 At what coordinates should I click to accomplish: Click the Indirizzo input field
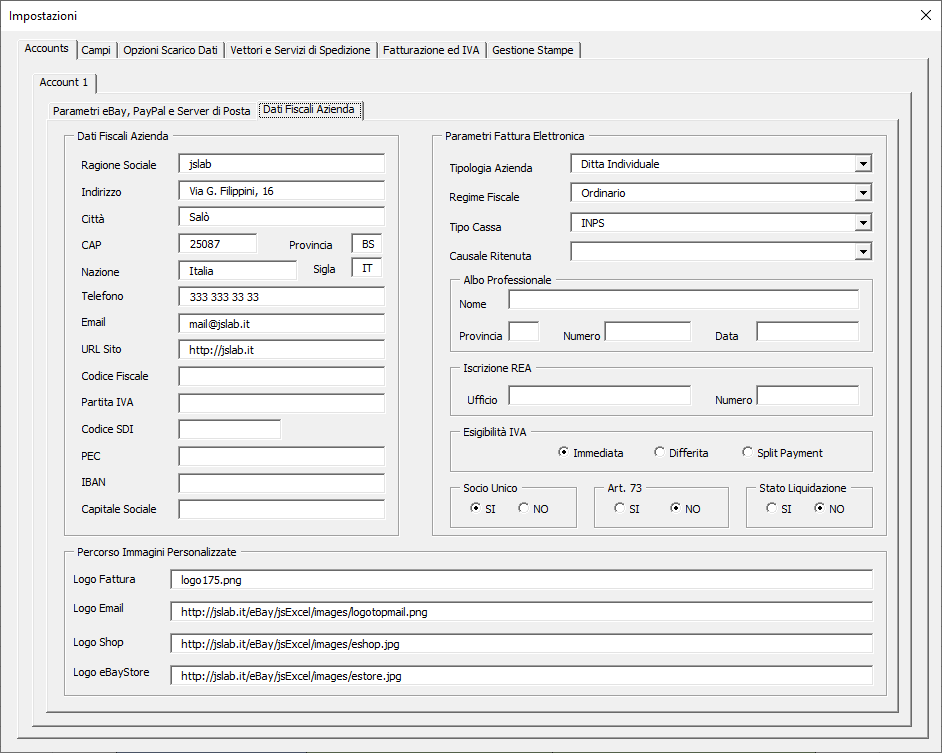coord(281,191)
